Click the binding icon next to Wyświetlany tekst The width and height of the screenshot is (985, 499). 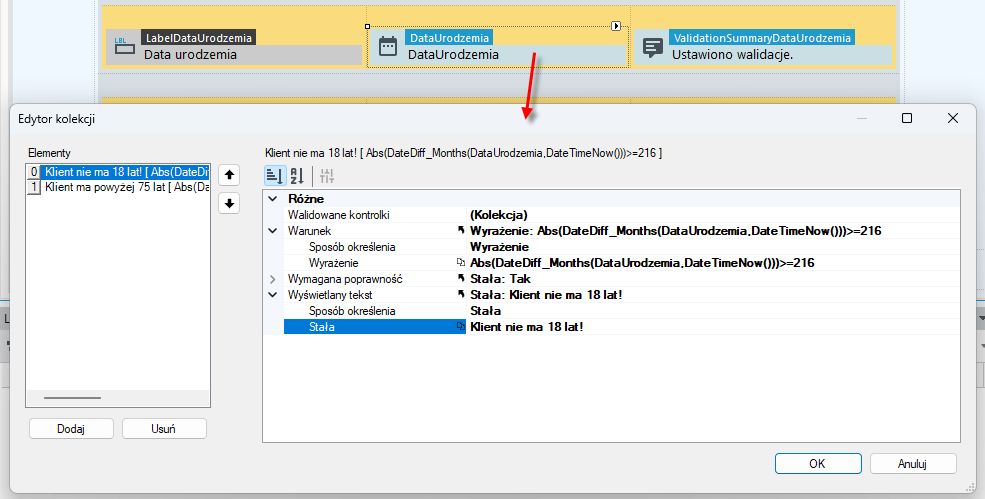pyautogui.click(x=462, y=295)
